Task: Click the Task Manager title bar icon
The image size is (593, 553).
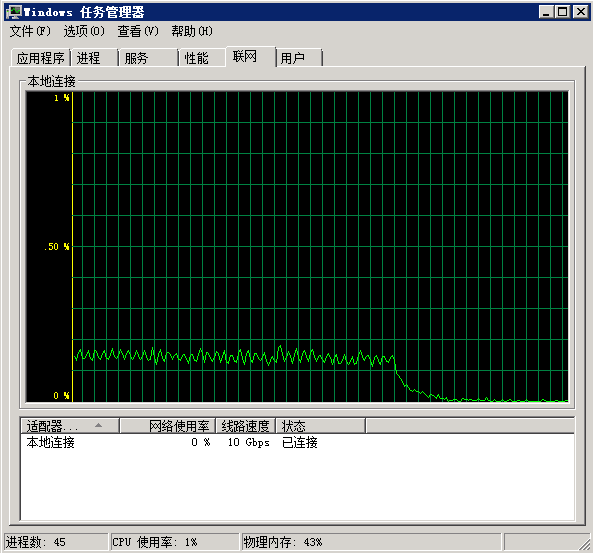Action: click(14, 12)
